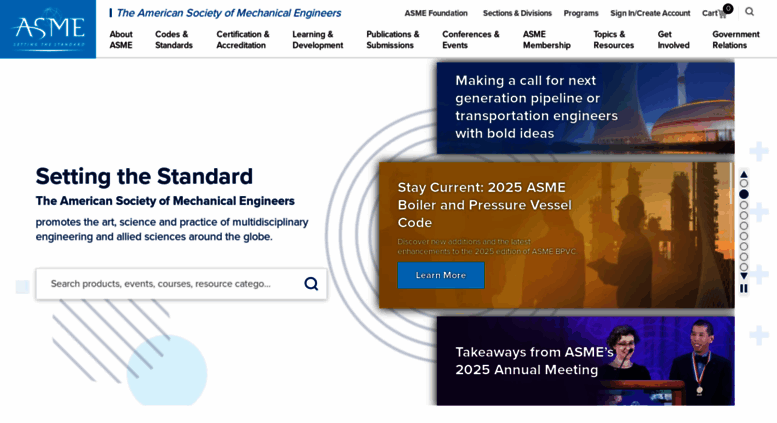The height and width of the screenshot is (423, 777).
Task: Open the Learning & Development menu
Action: [x=318, y=40]
